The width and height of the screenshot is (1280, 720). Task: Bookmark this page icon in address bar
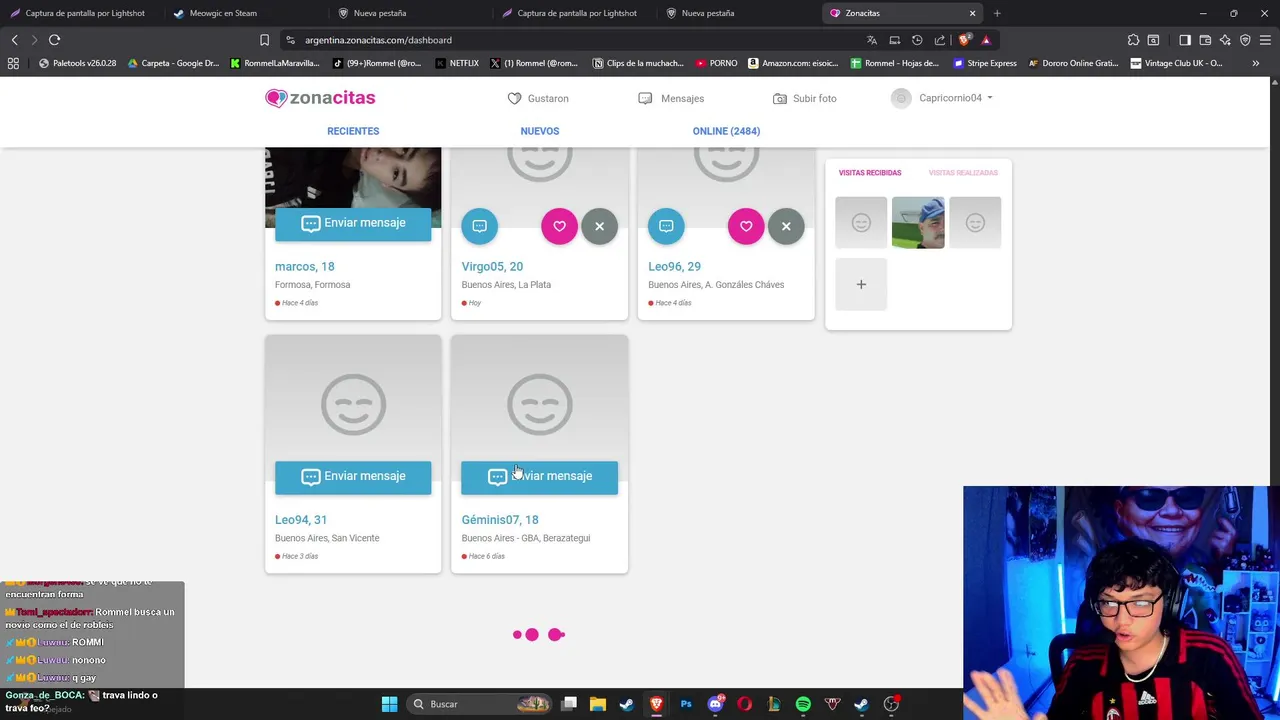coord(264,40)
